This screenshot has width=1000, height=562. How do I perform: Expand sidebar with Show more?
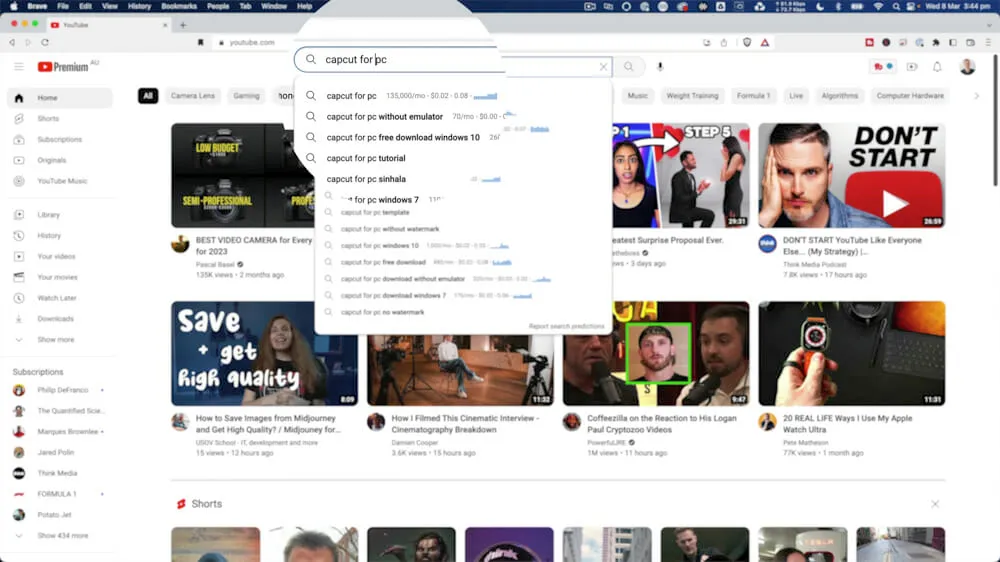[55, 339]
